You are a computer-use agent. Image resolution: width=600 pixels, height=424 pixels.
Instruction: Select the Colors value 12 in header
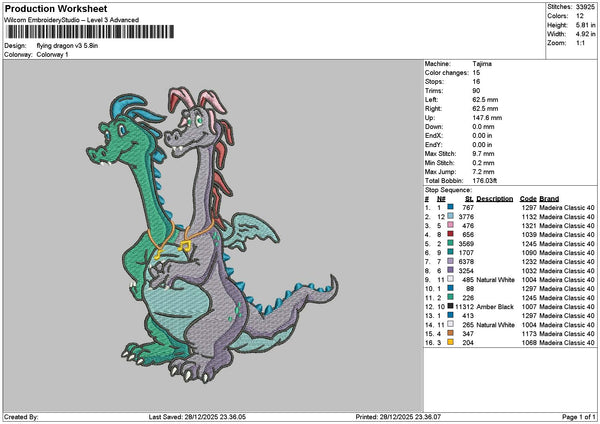point(580,16)
